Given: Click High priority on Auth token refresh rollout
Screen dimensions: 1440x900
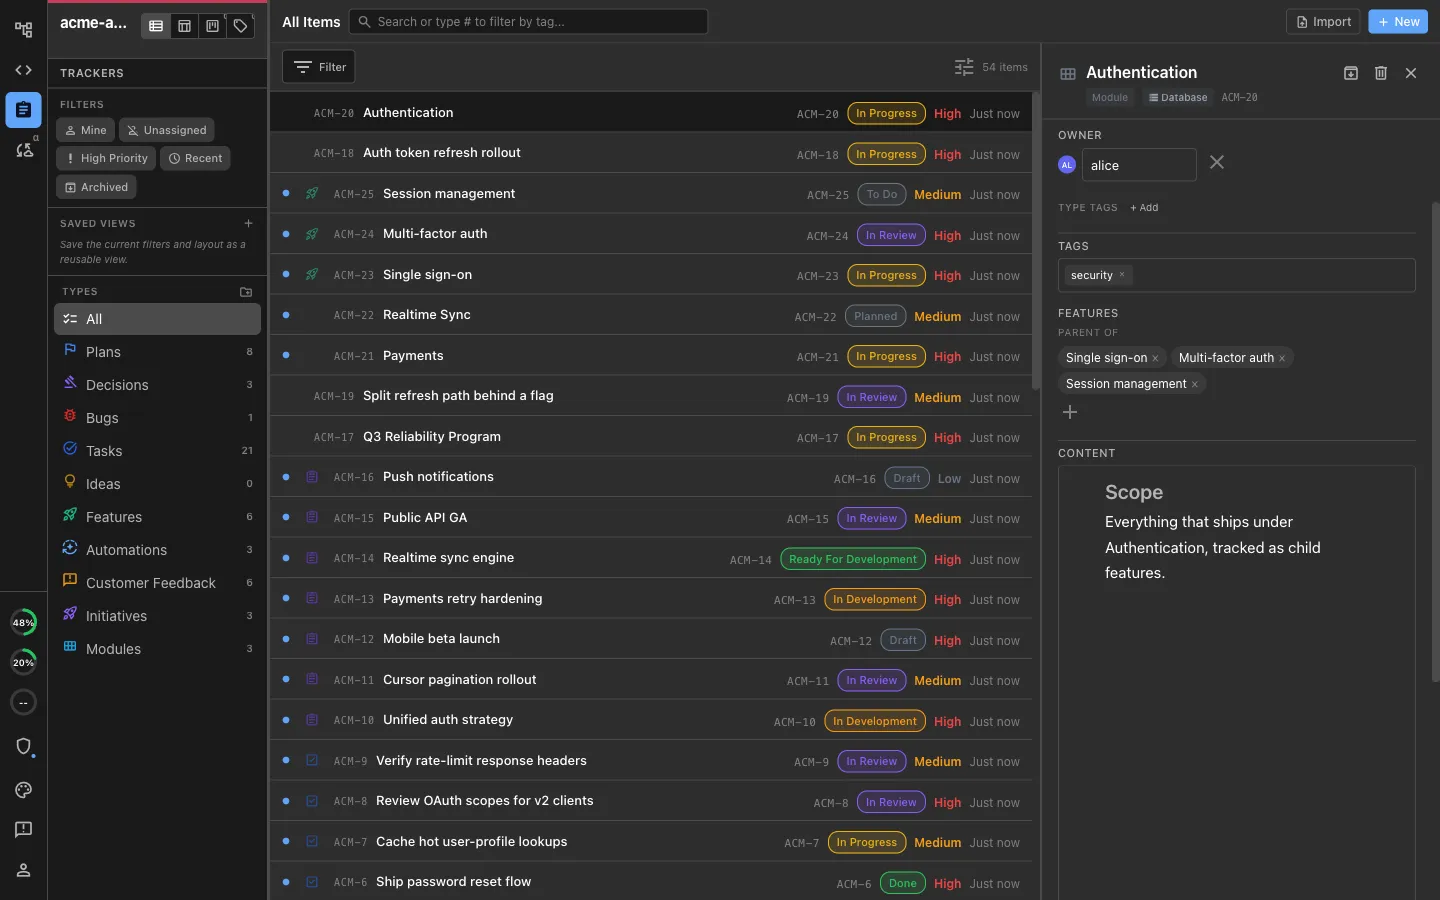Looking at the screenshot, I should [x=947, y=154].
